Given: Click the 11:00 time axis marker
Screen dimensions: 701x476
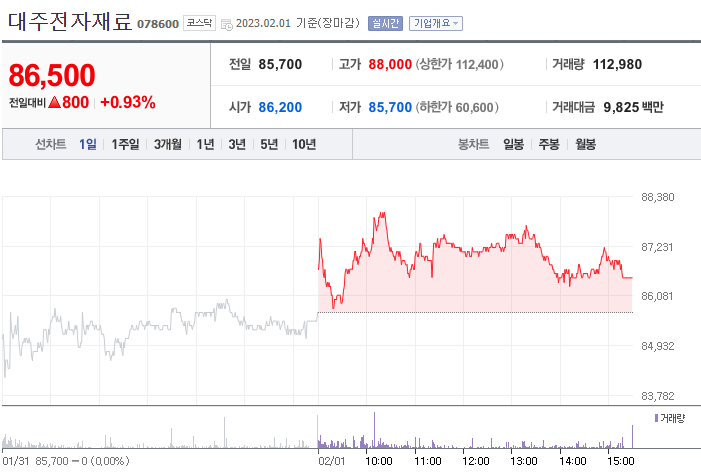Looking at the screenshot, I should click(x=428, y=461).
